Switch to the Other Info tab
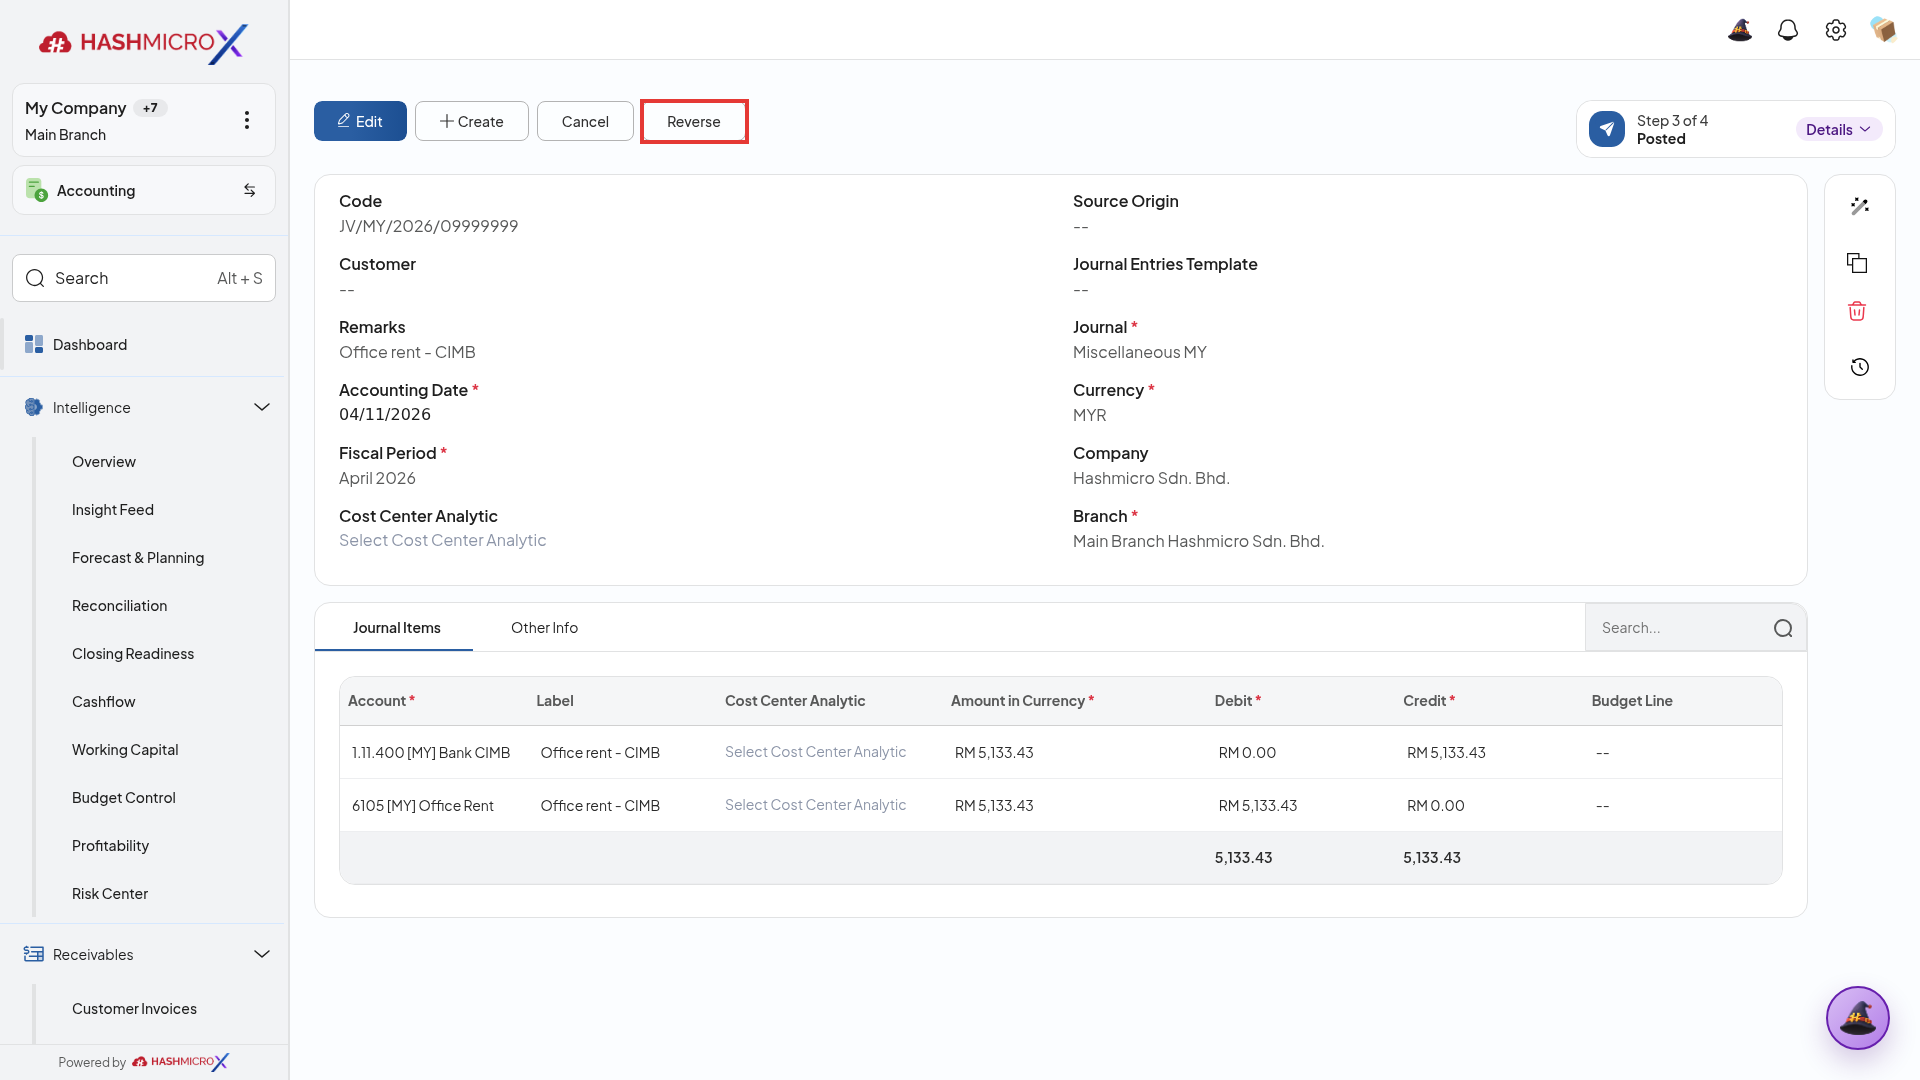 544,628
